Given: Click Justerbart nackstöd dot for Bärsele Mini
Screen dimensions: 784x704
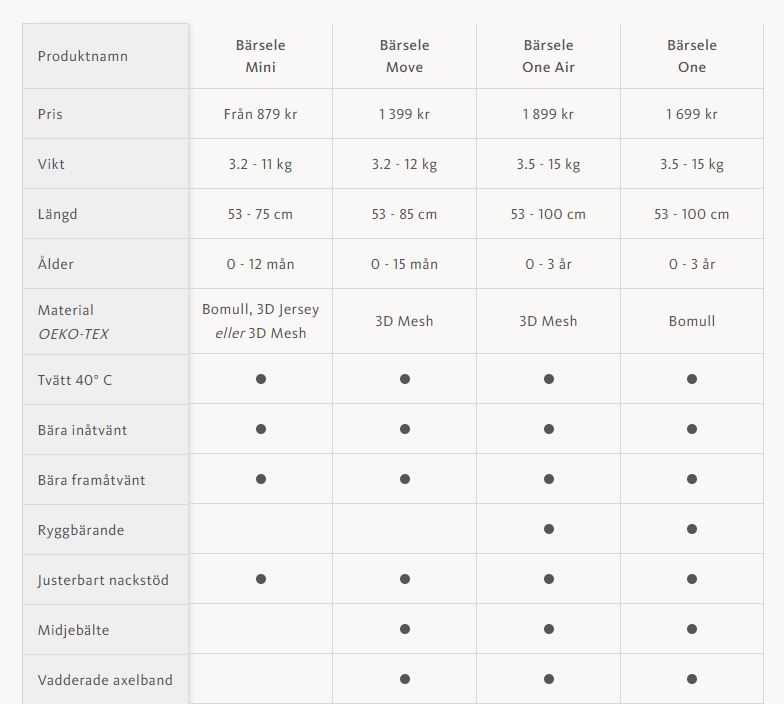Looking at the screenshot, I should pos(261,579).
